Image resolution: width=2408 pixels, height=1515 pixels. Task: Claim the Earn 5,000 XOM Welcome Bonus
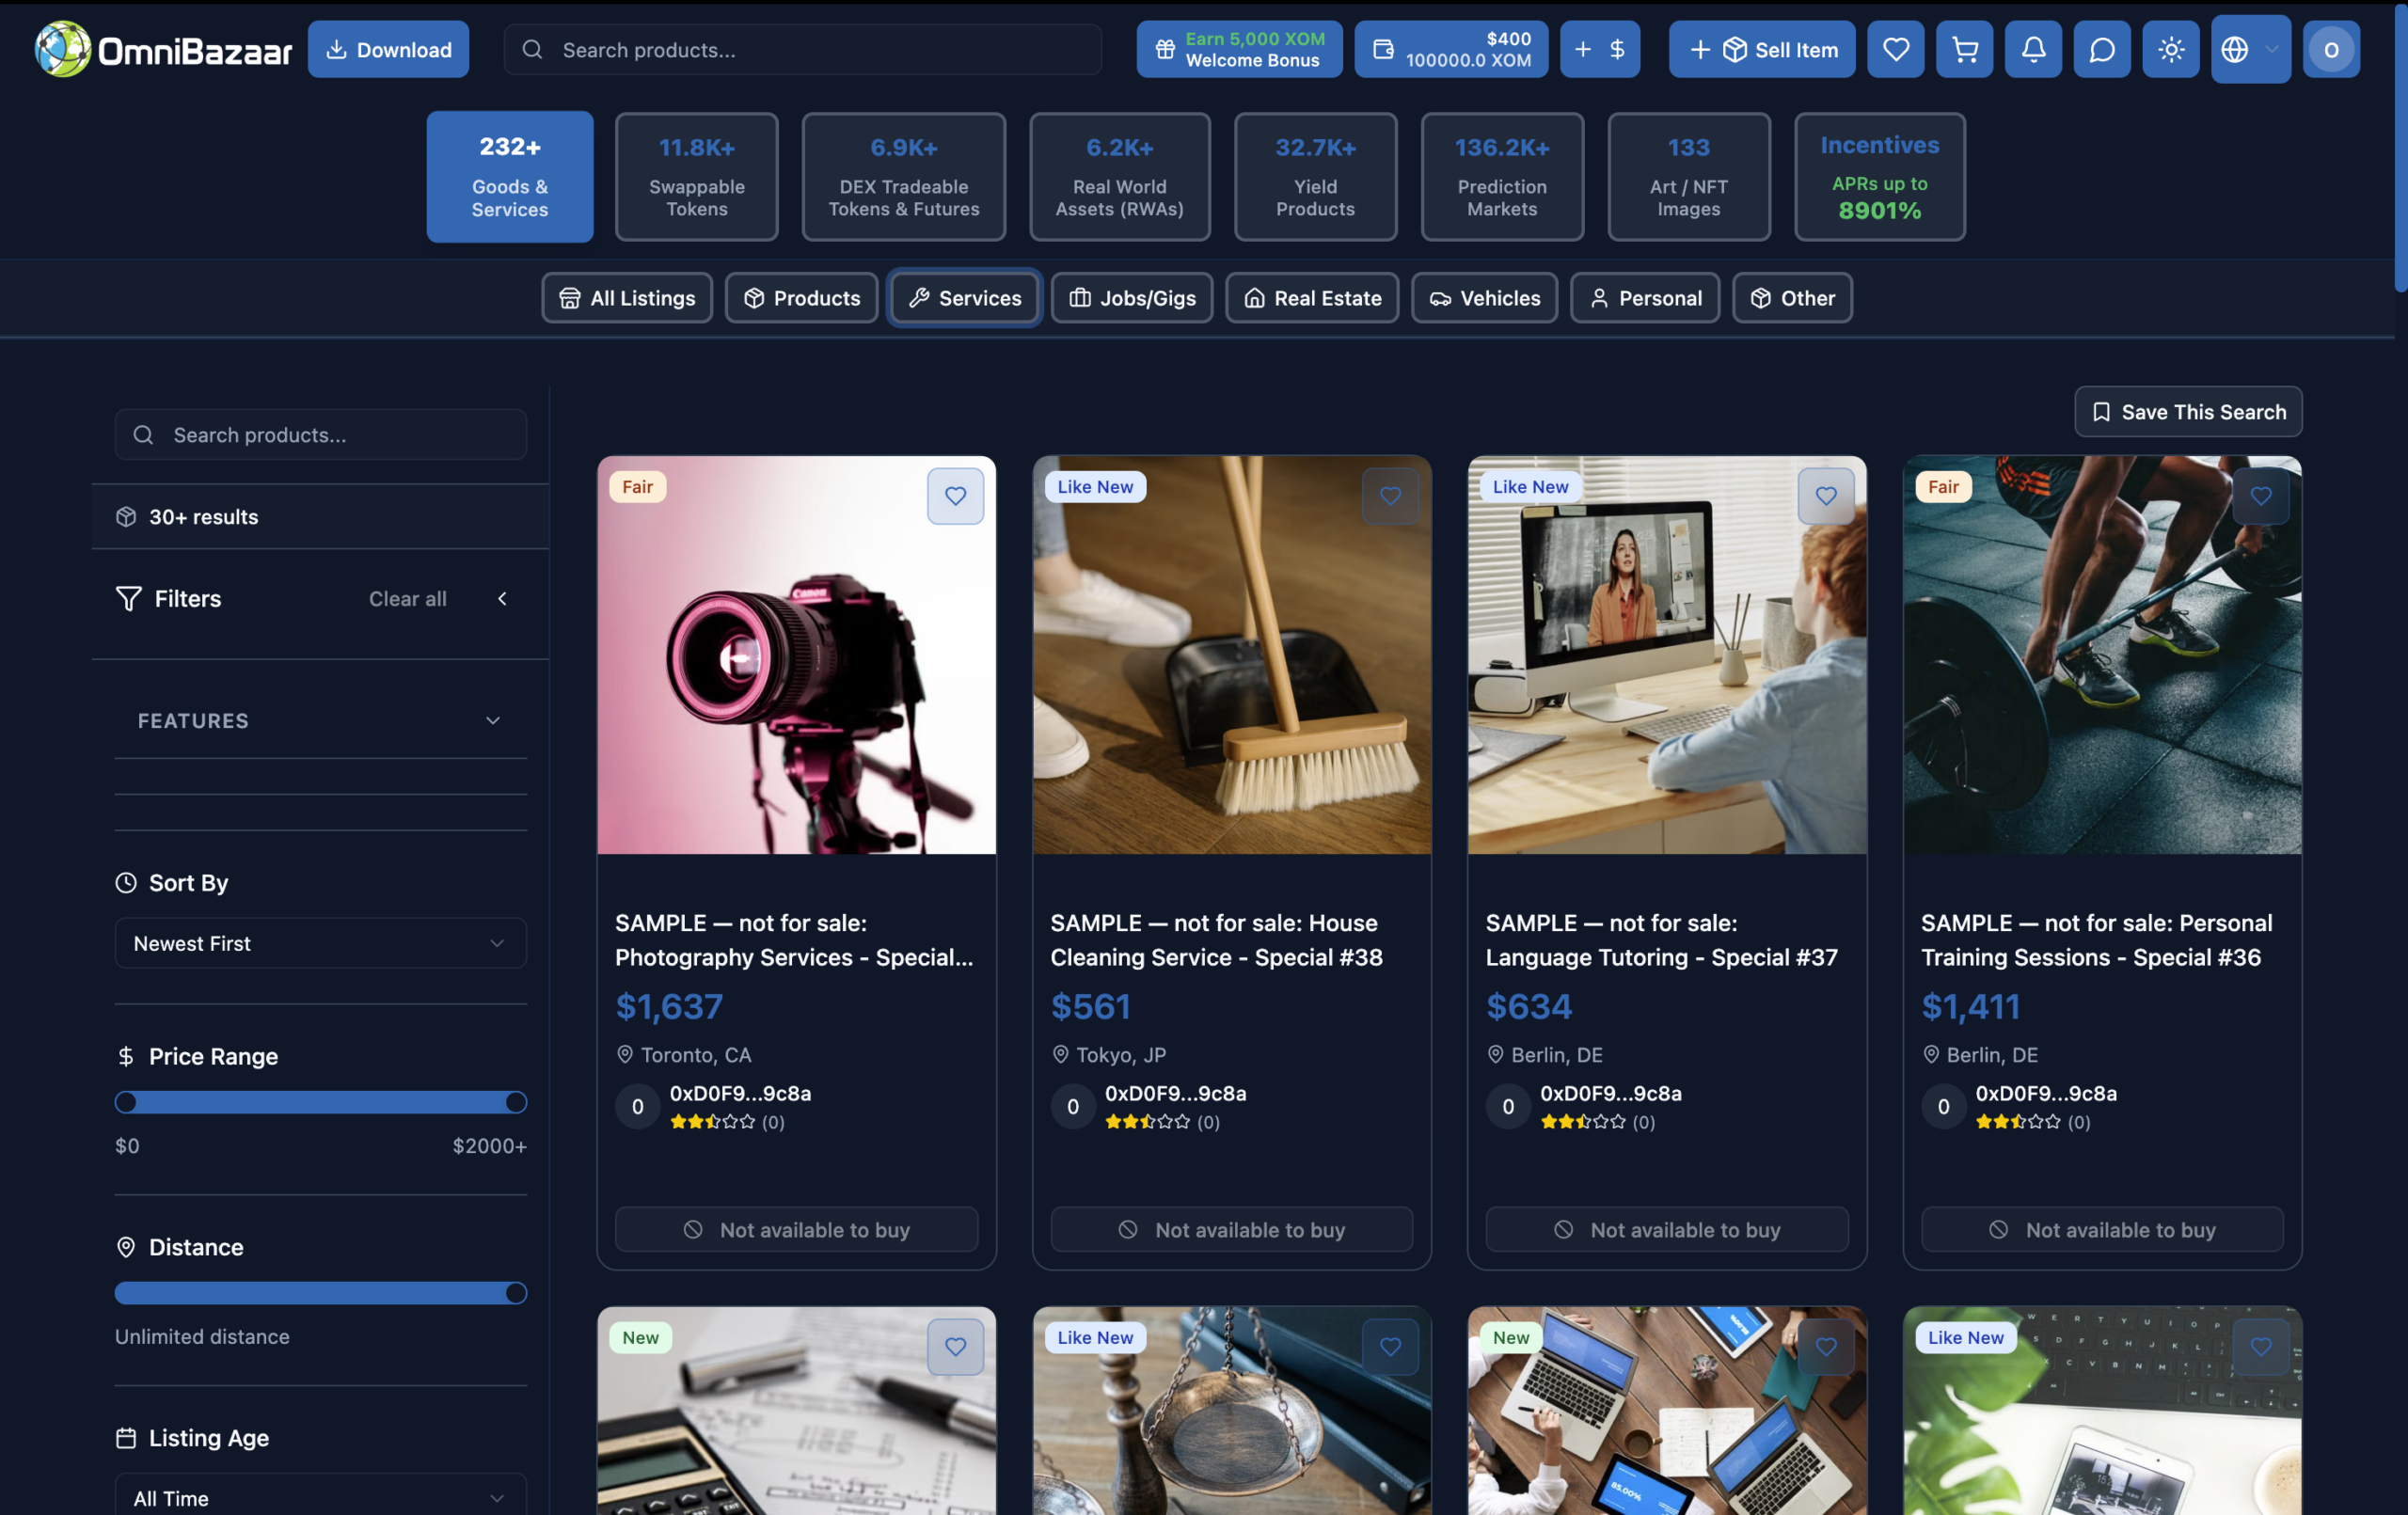tap(1239, 49)
